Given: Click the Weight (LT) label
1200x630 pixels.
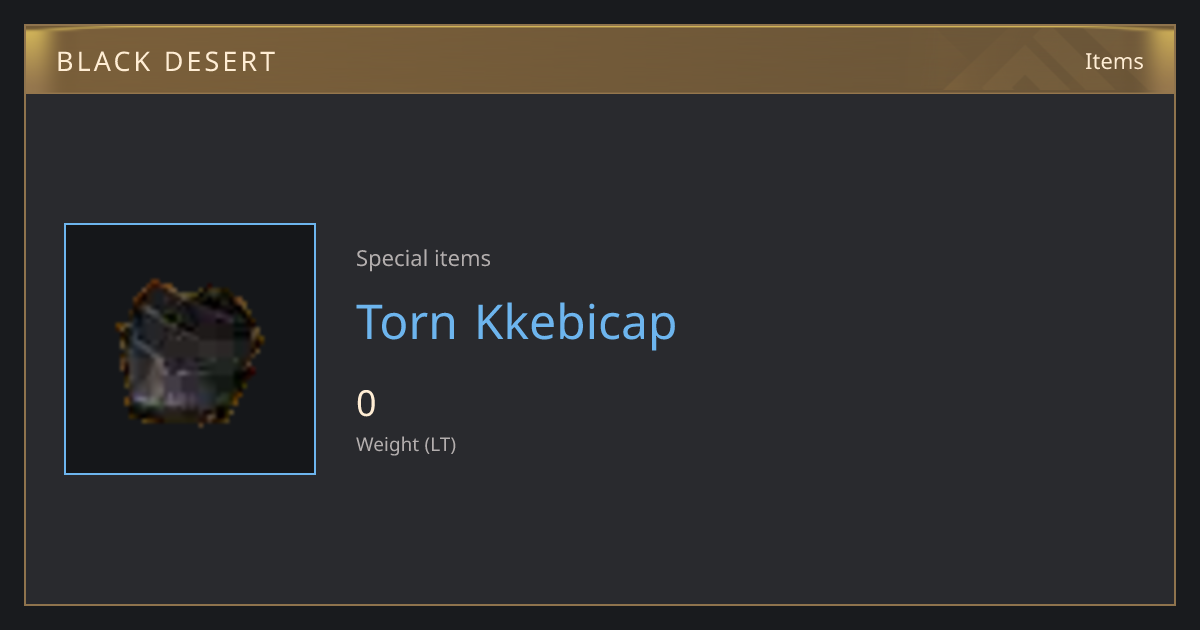Looking at the screenshot, I should 406,444.
